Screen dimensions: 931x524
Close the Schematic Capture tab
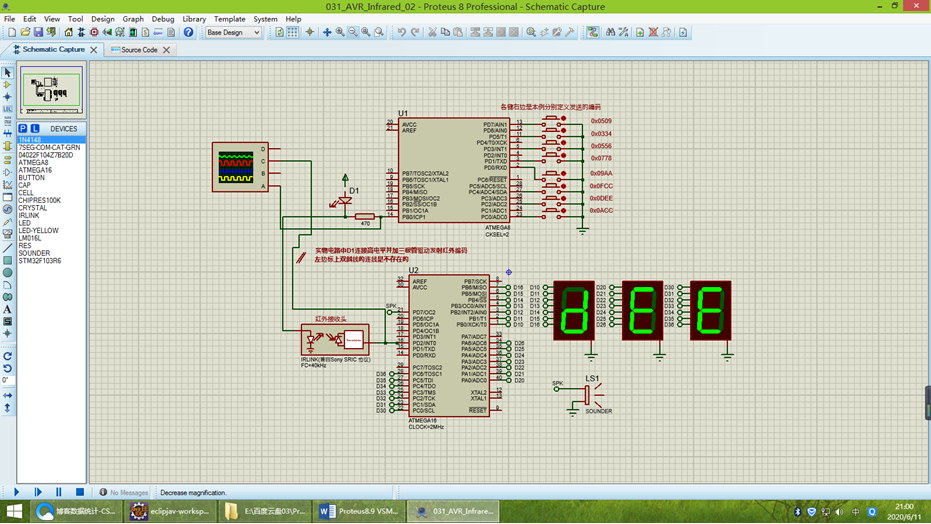94,49
